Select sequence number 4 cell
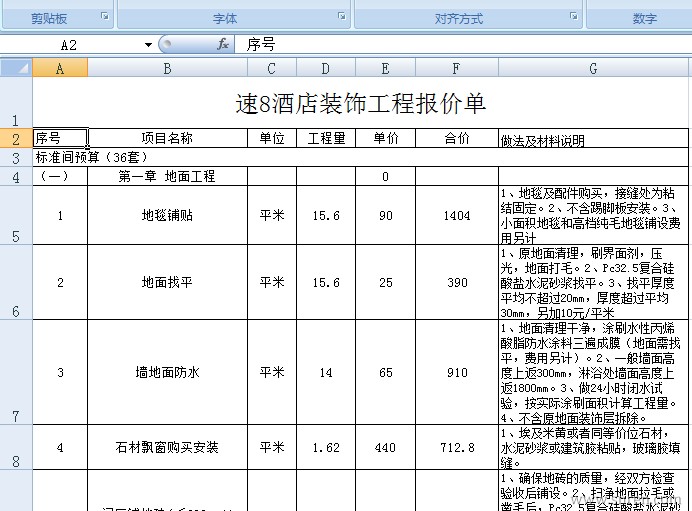 click(60, 447)
